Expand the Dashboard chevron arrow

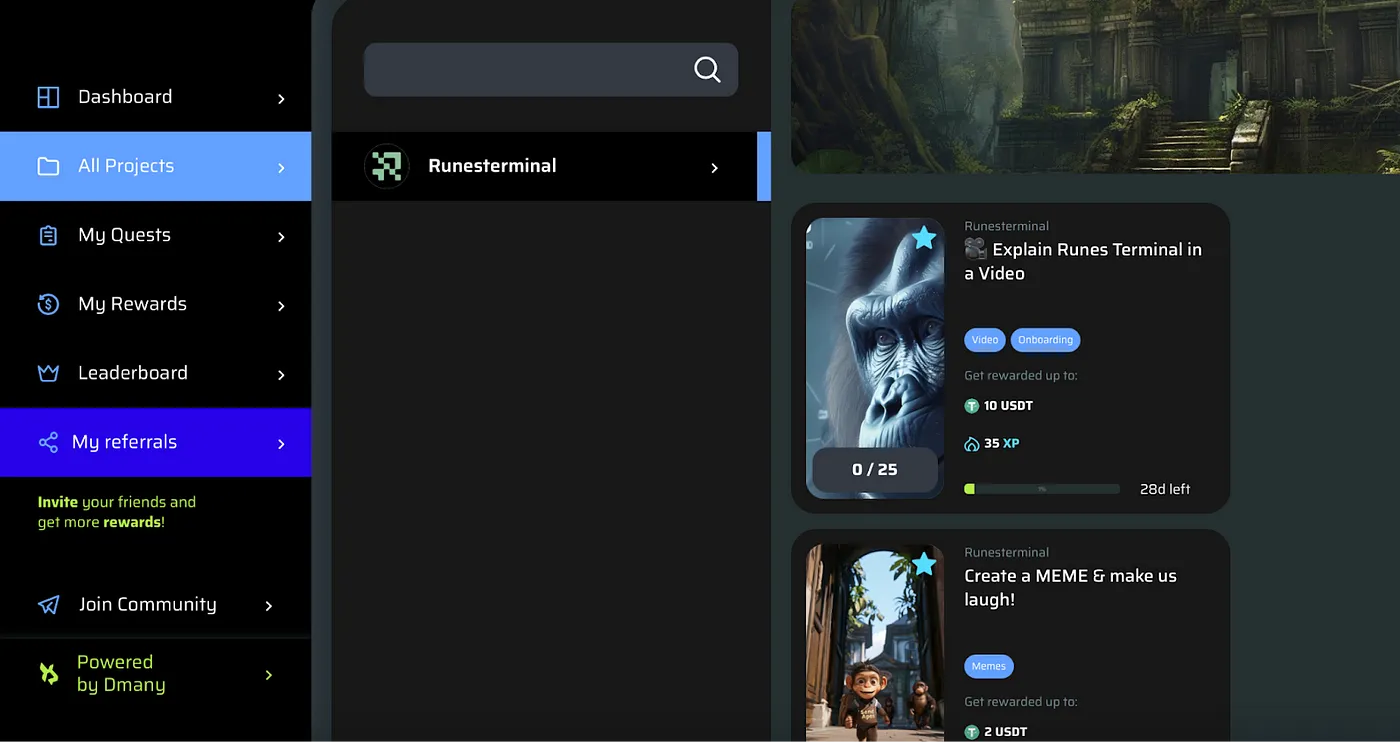281,98
